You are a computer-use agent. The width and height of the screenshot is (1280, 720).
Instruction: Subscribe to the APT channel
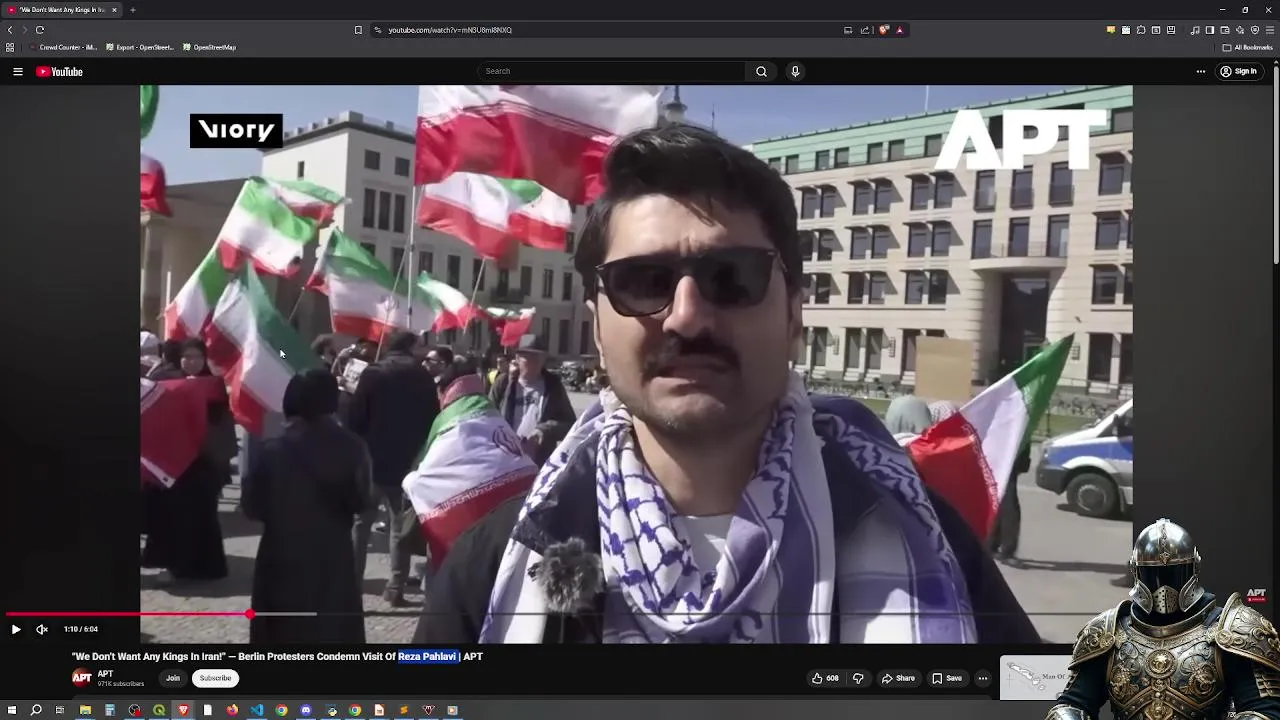215,678
